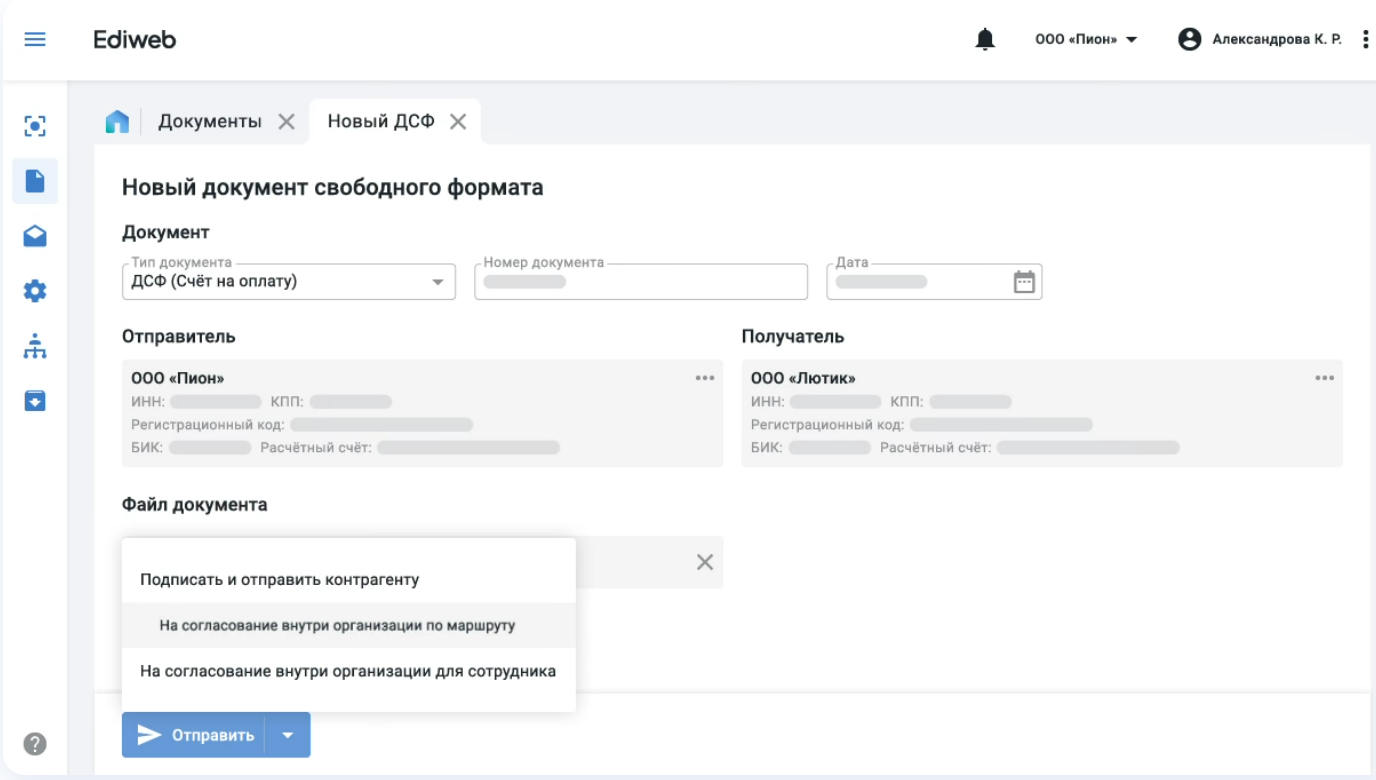Remove the attached file with the X
The width and height of the screenshot is (1376, 780).
point(704,562)
